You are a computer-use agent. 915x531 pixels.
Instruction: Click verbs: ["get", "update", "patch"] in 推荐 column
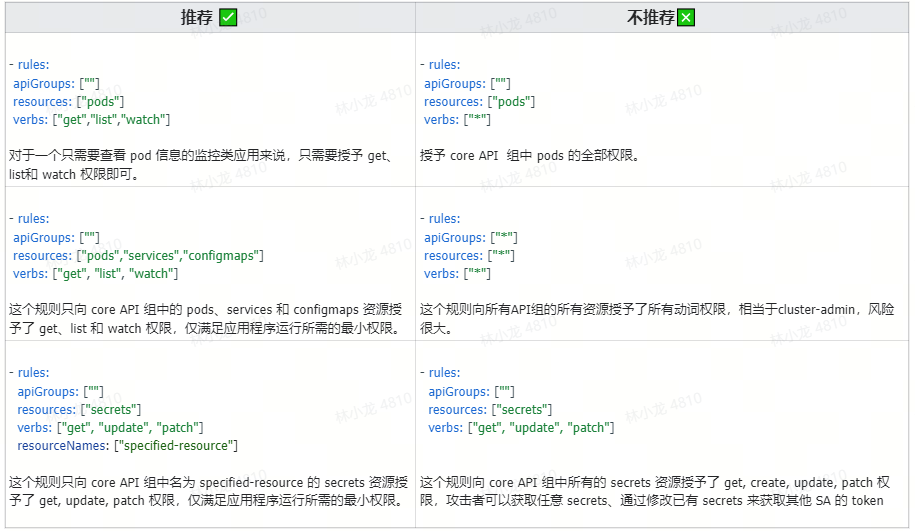pyautogui.click(x=110, y=428)
